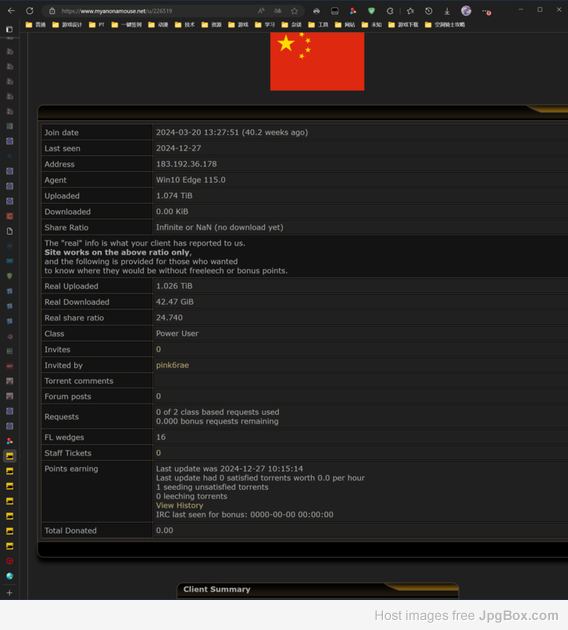
Task: Open the pink6rae inviter profile link
Action: [x=172, y=365]
